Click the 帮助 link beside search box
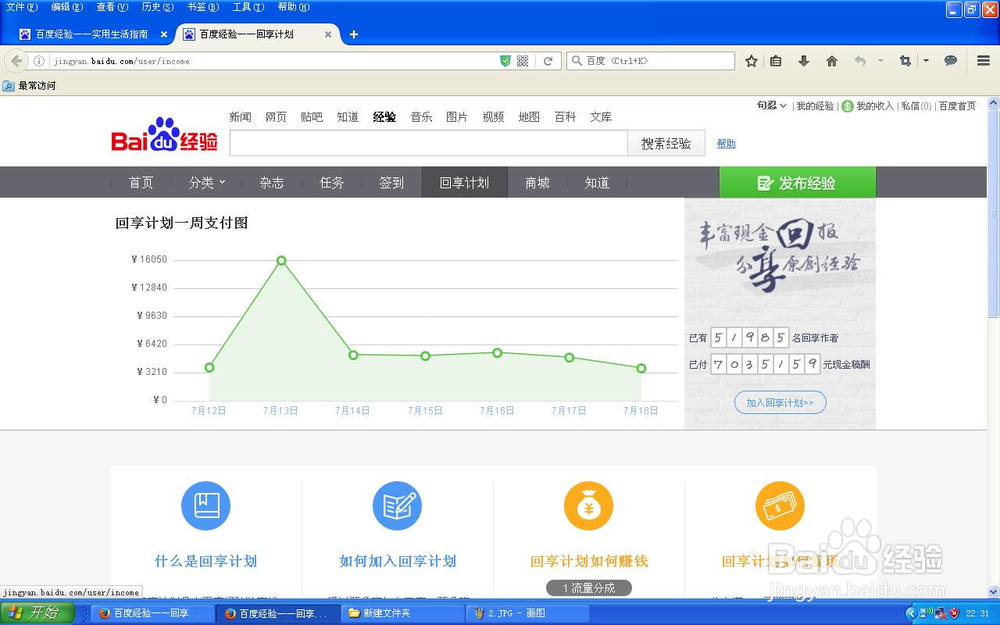This screenshot has width=1000, height=625. (726, 144)
